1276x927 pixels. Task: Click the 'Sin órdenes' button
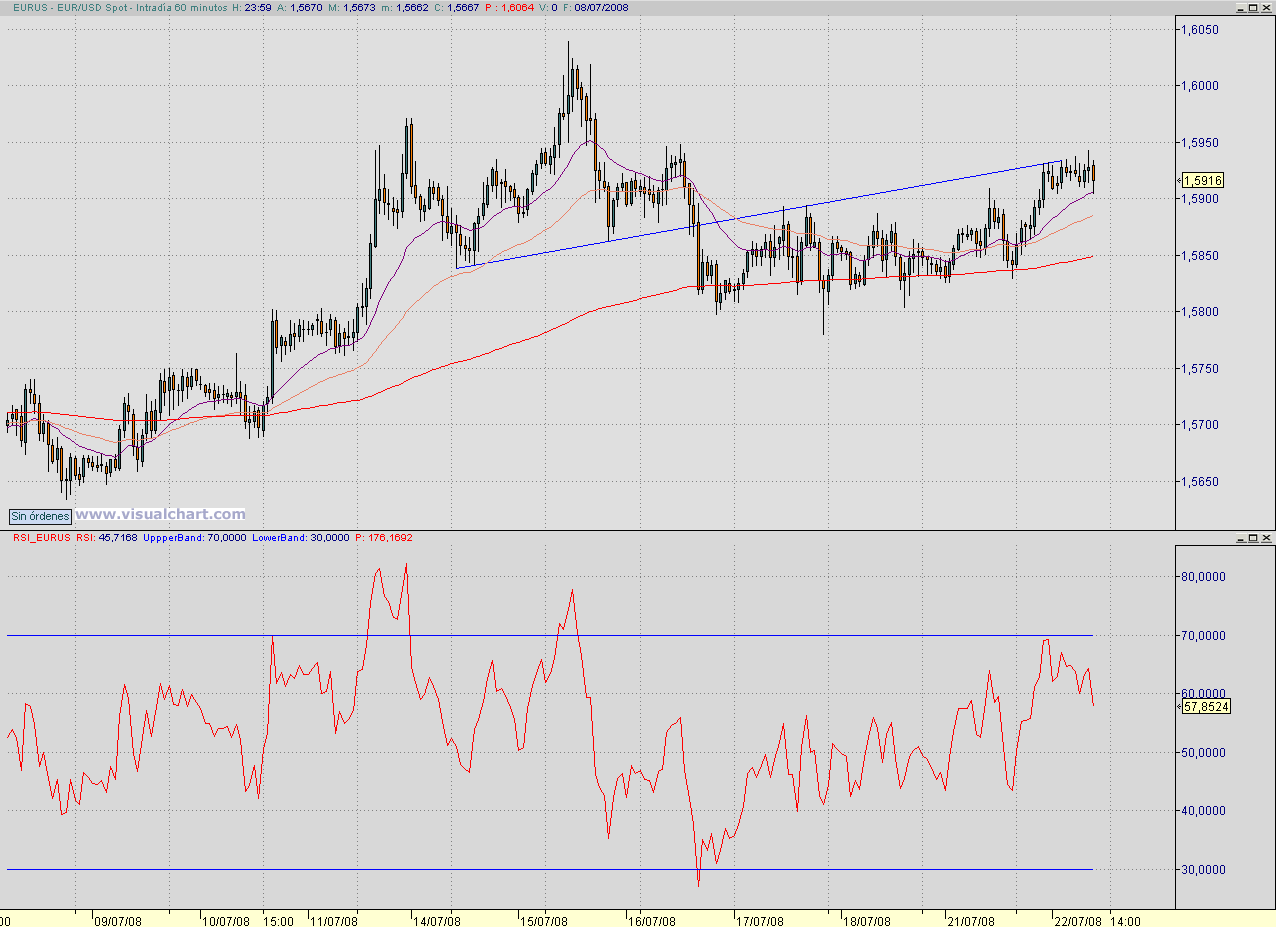pyautogui.click(x=41, y=516)
